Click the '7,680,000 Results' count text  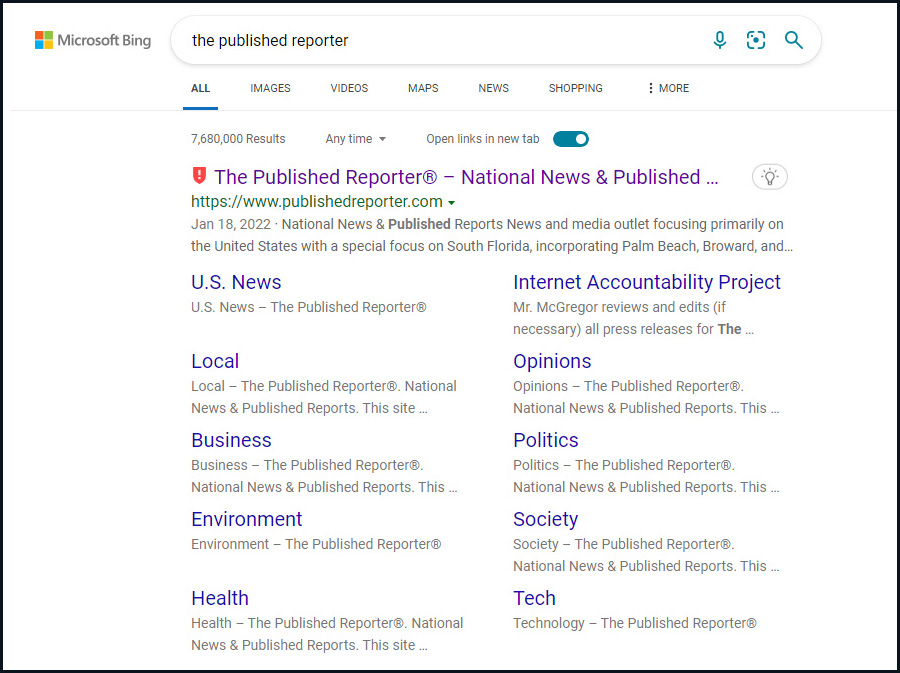point(238,139)
